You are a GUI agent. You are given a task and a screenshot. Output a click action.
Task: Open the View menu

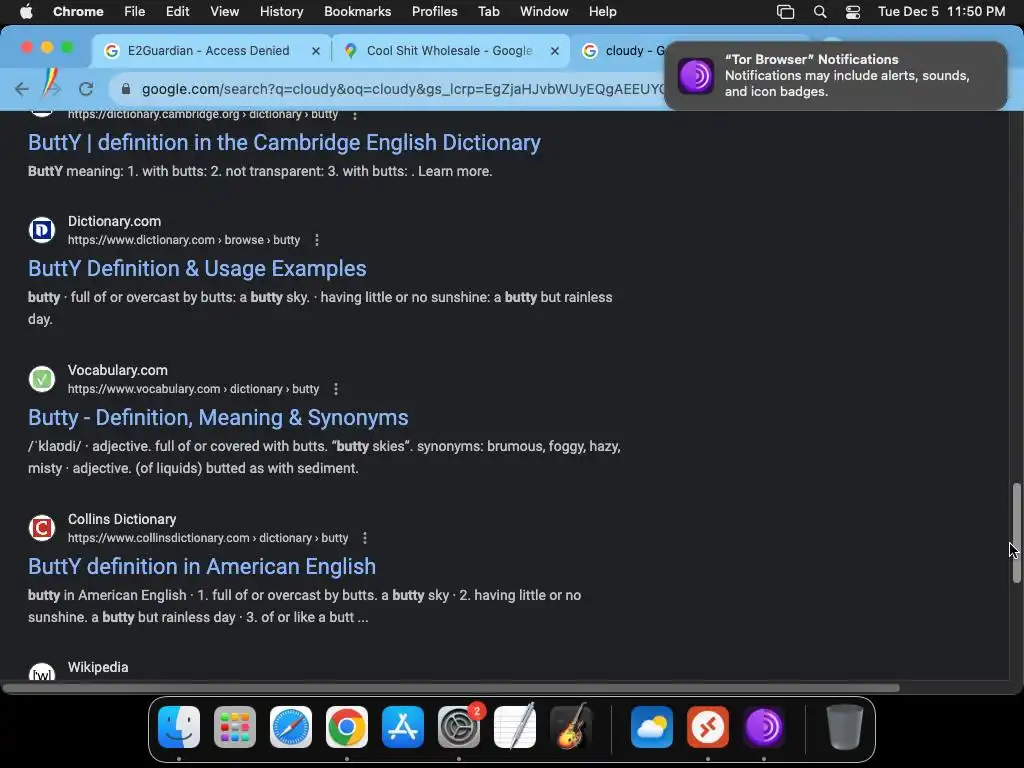click(224, 11)
